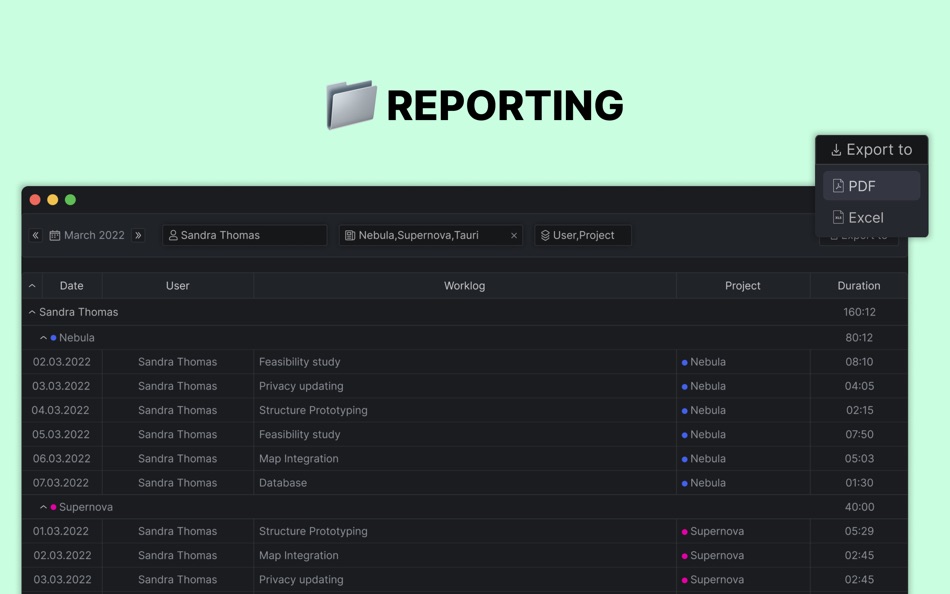Click the 08:10 duration cell
This screenshot has width=950, height=594.
tap(859, 362)
